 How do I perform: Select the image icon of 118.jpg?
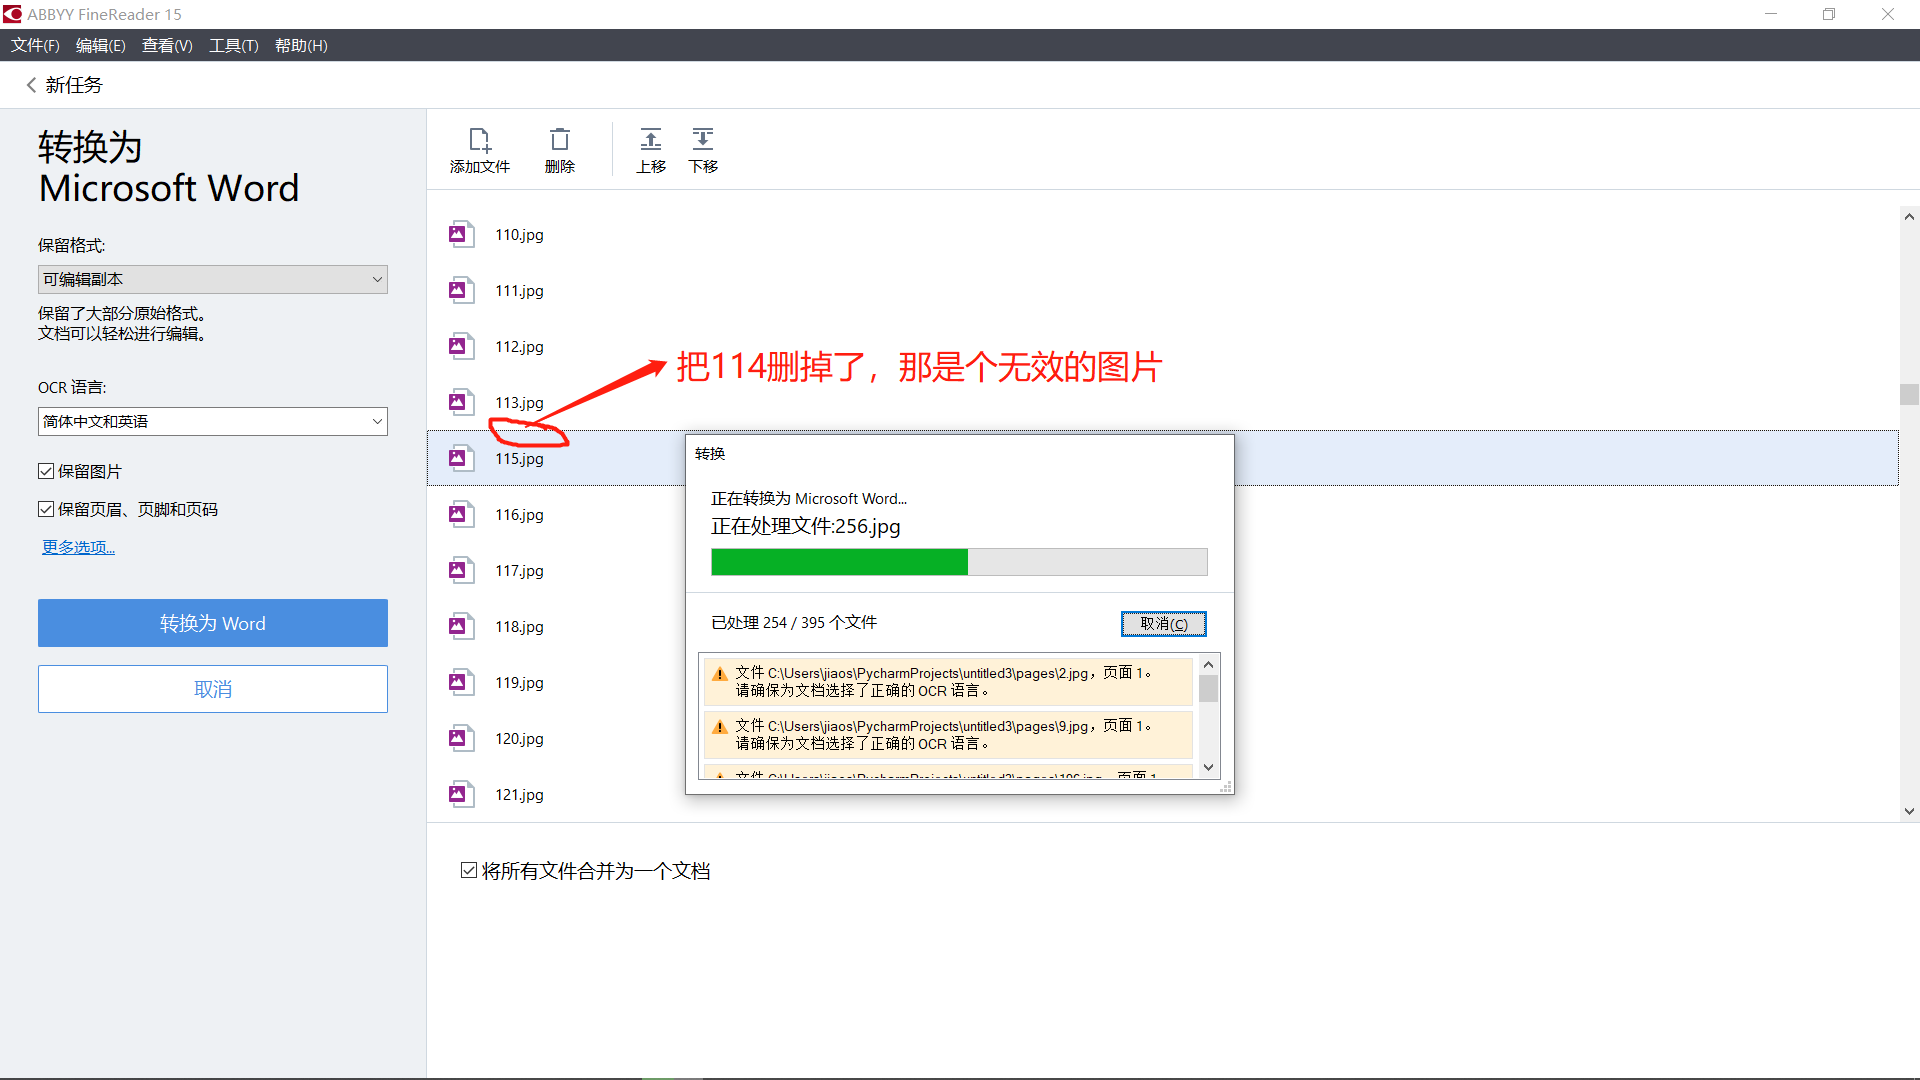(x=460, y=626)
